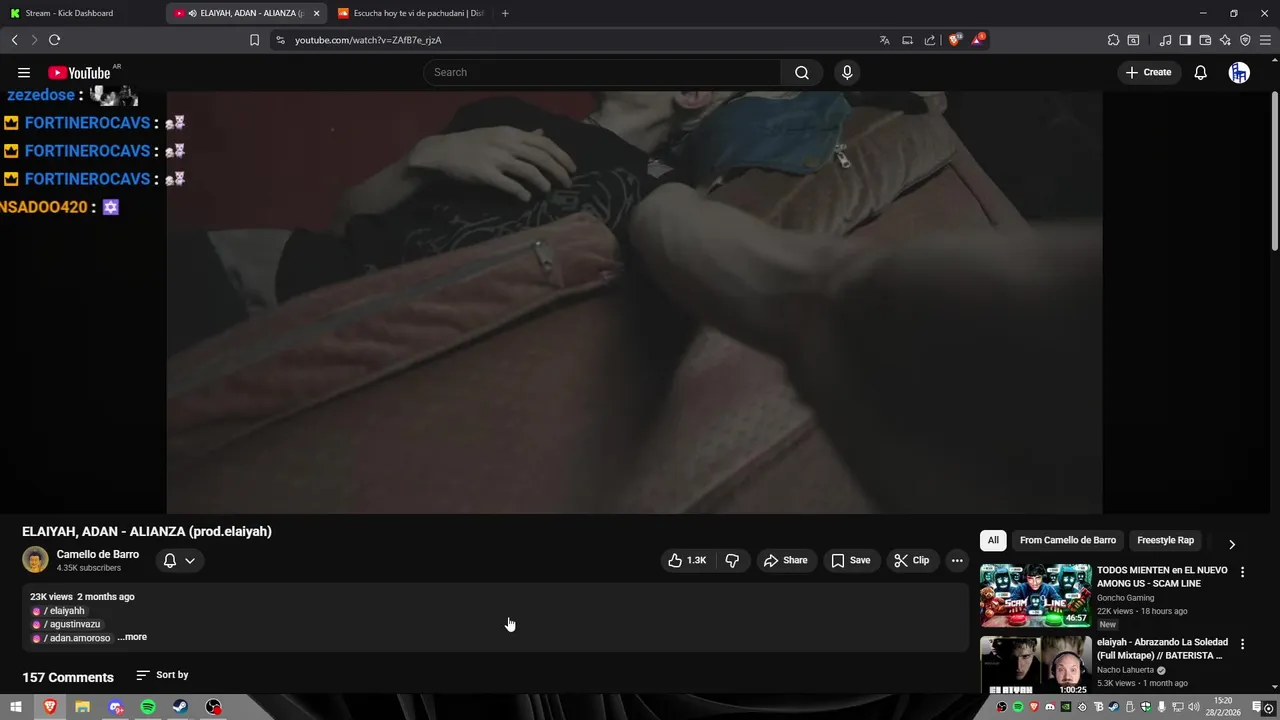Open the Windows Start menu
The height and width of the screenshot is (720, 1280).
click(x=15, y=707)
